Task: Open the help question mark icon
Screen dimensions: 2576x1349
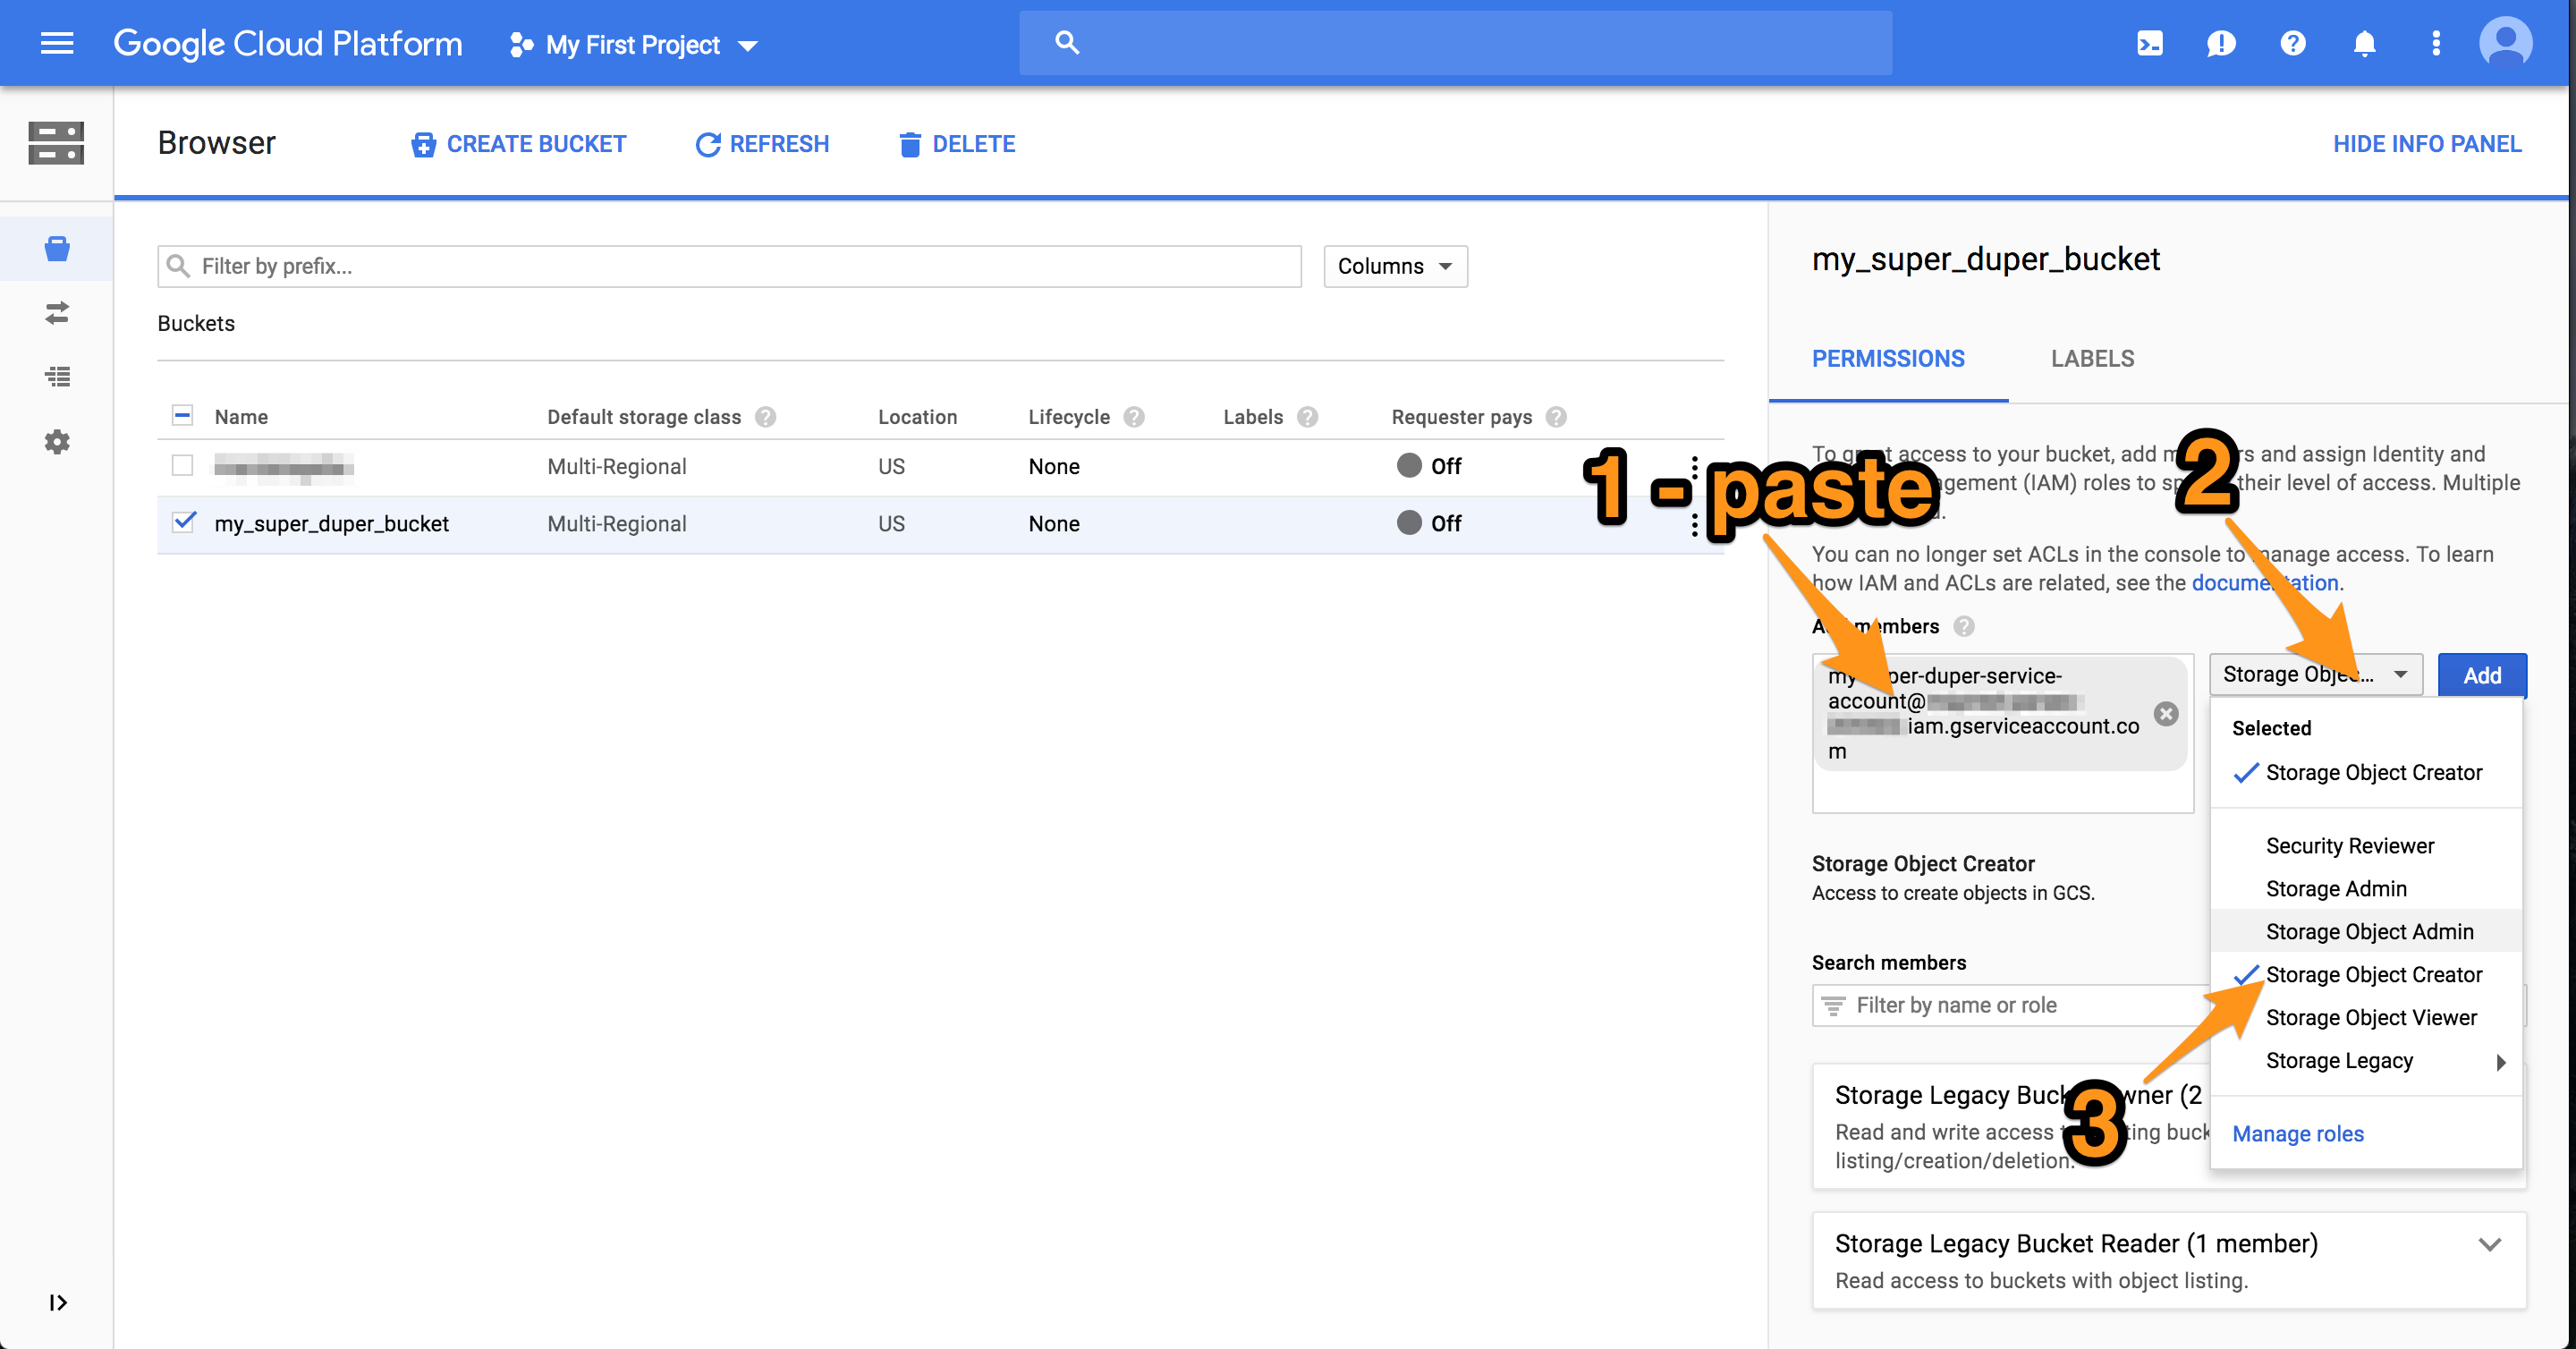Action: pyautogui.click(x=2292, y=43)
